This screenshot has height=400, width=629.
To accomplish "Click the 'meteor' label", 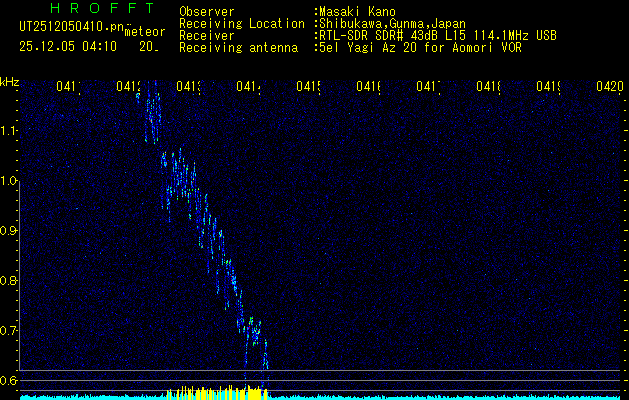I will tap(144, 32).
